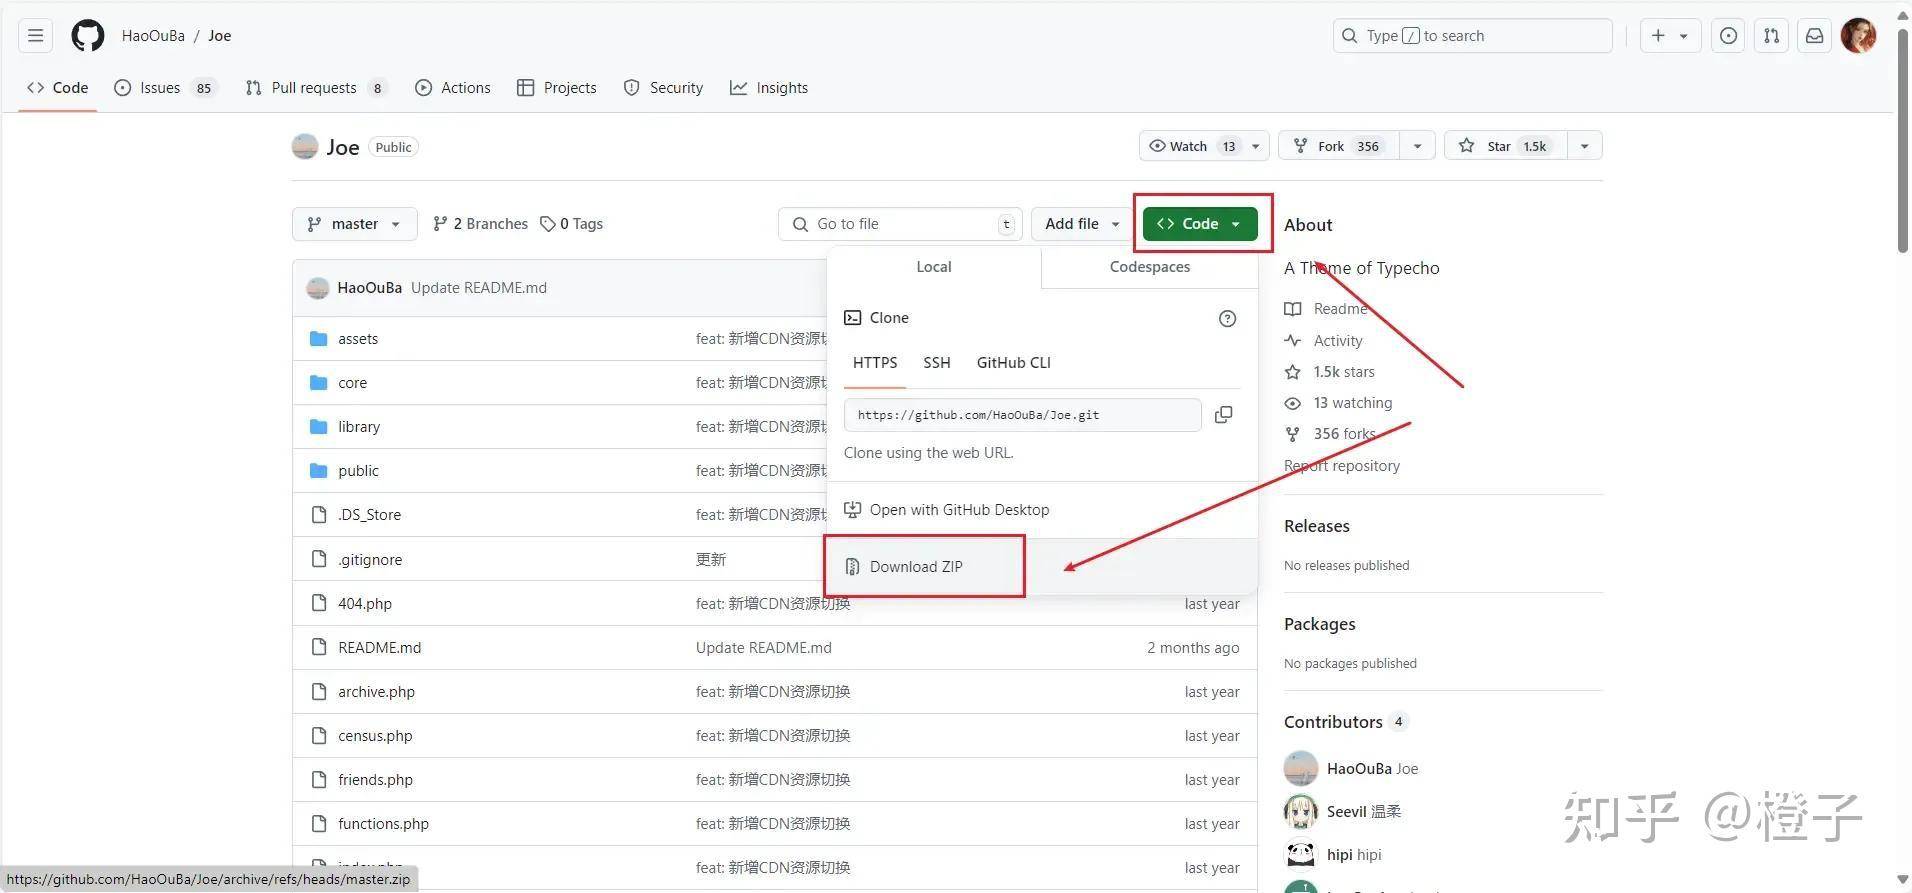Switch to the Code tab
The height and width of the screenshot is (893, 1912).
point(58,88)
